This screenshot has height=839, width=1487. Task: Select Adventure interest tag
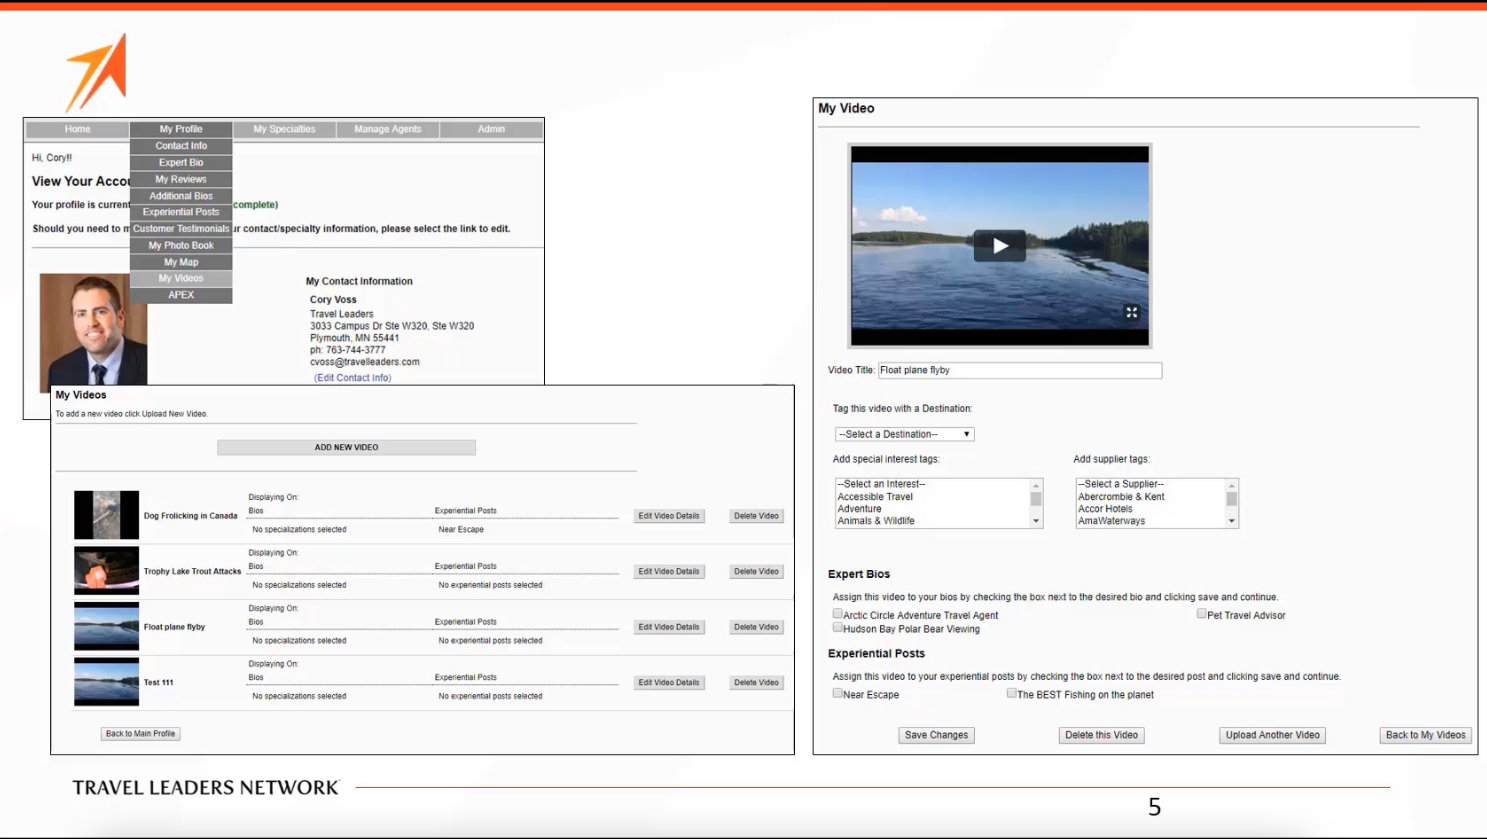[x=859, y=509]
